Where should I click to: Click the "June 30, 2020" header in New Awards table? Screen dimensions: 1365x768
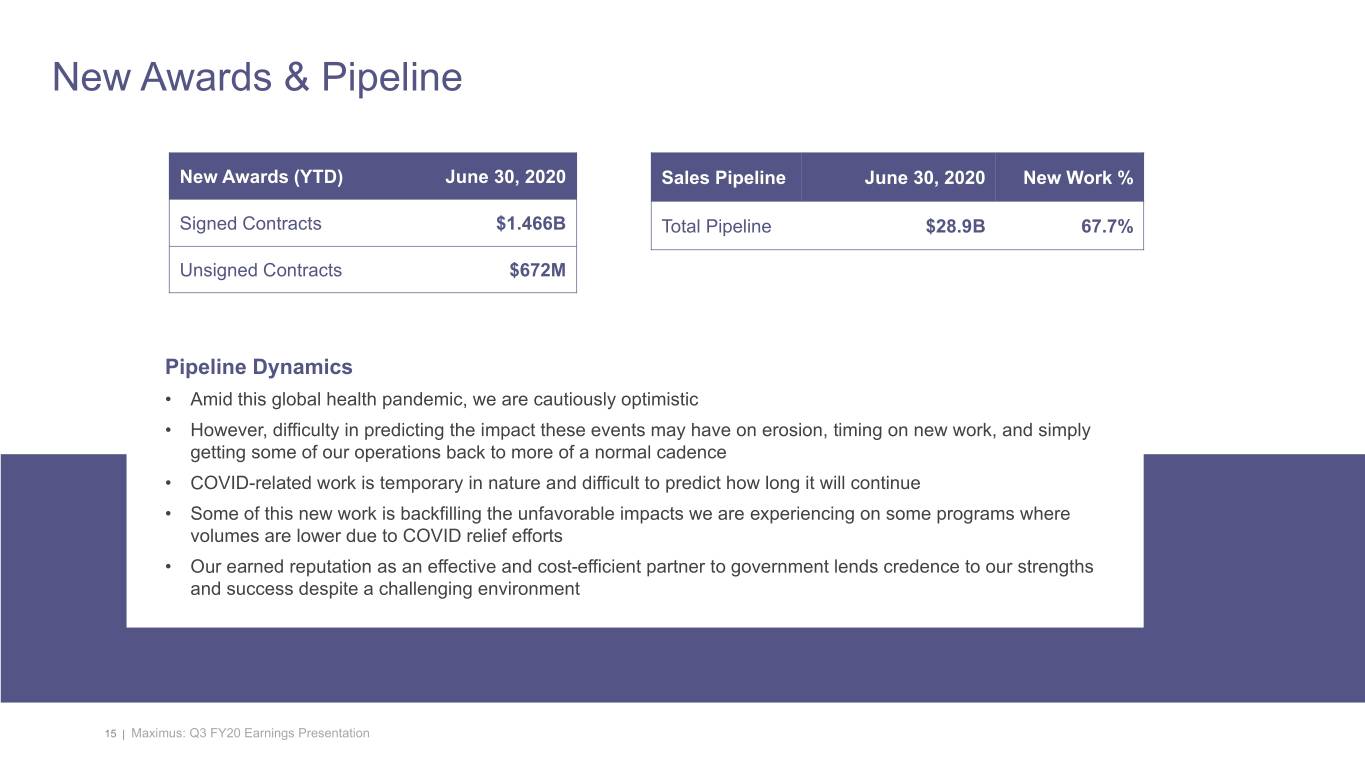click(505, 177)
